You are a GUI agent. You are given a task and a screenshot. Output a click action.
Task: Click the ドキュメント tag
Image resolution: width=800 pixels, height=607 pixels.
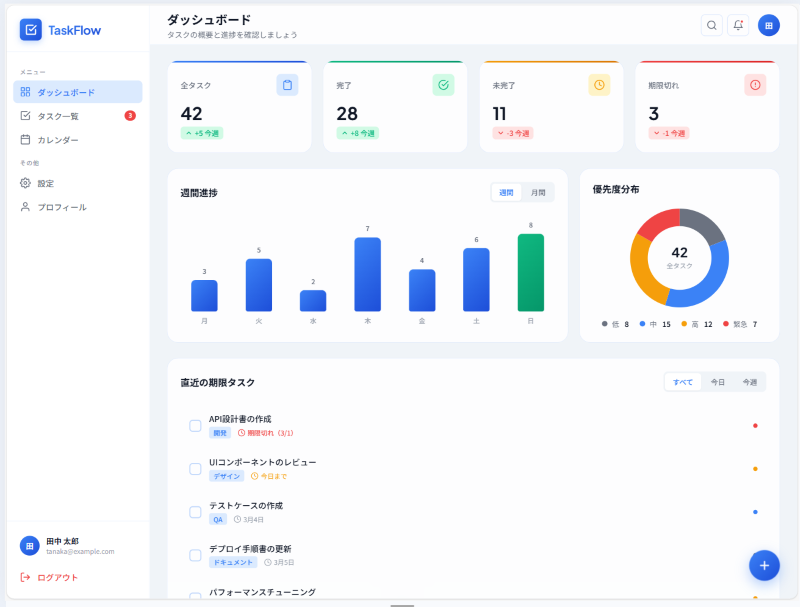[x=233, y=562]
